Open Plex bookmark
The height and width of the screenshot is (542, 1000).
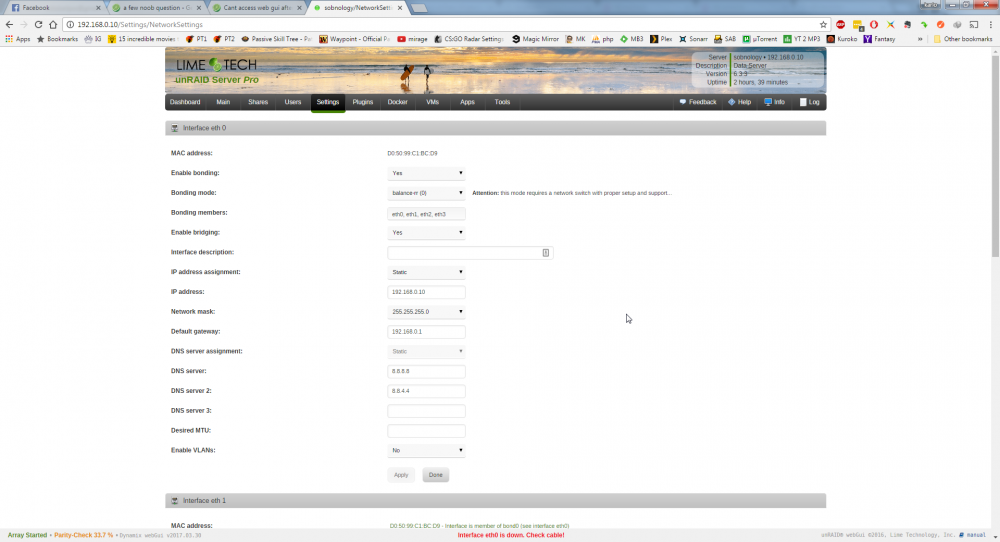tap(661, 39)
